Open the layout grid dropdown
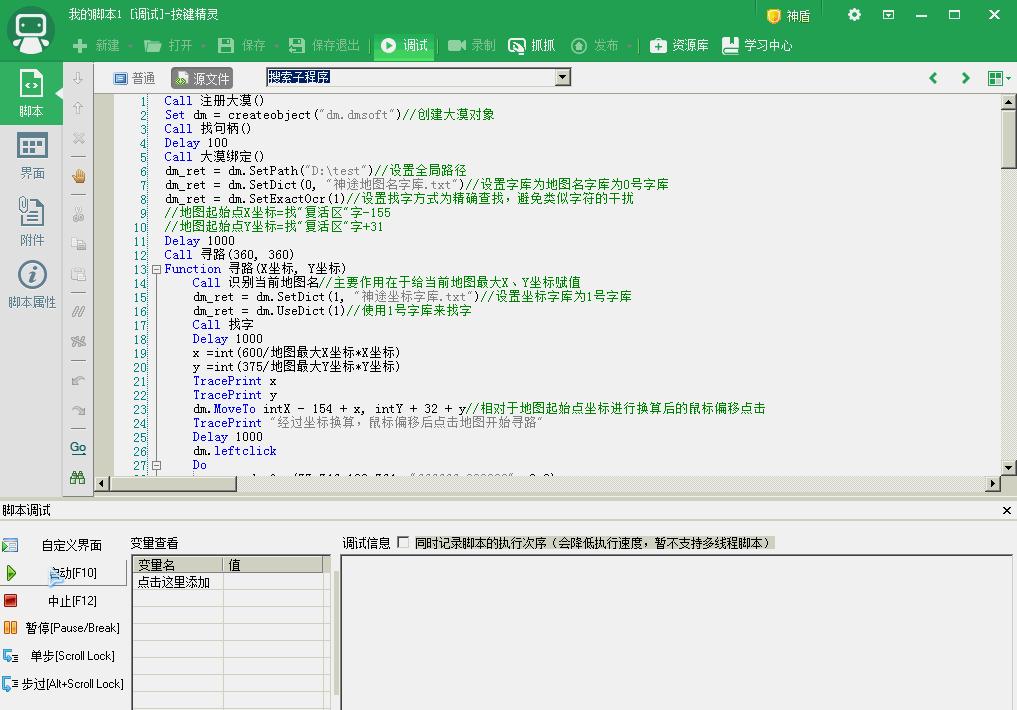1017x710 pixels. [x=997, y=78]
